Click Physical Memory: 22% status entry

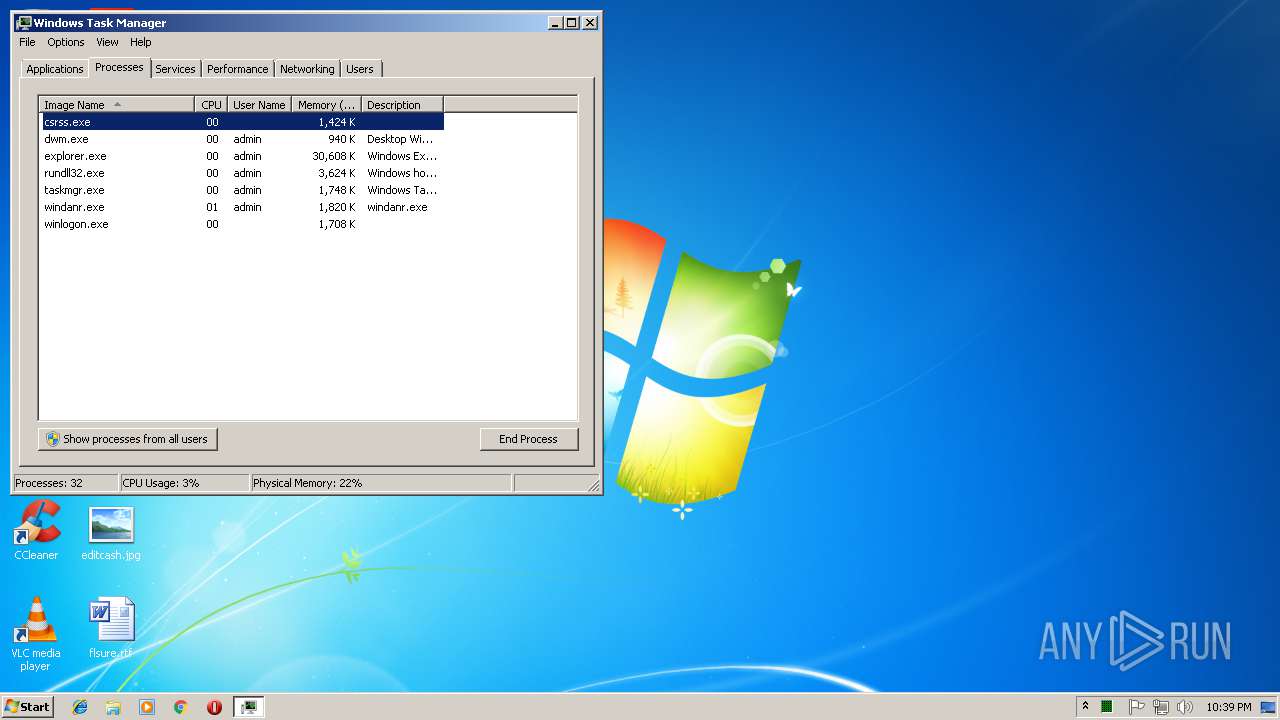tap(380, 483)
